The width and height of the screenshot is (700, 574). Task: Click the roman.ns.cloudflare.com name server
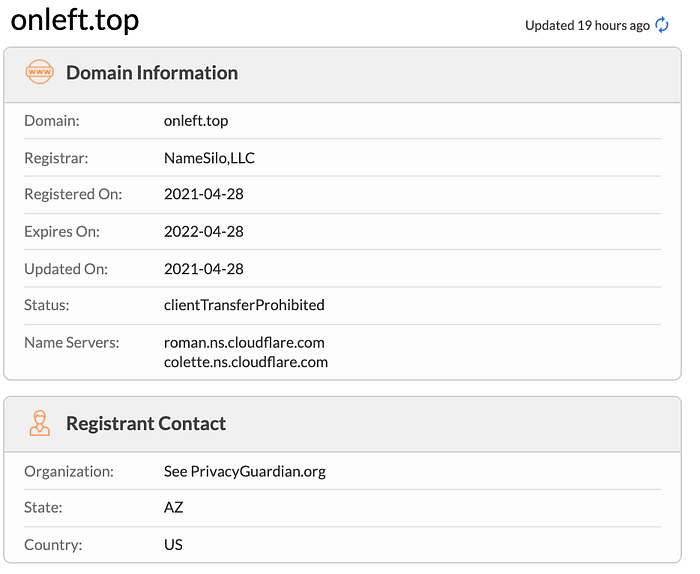tap(244, 342)
